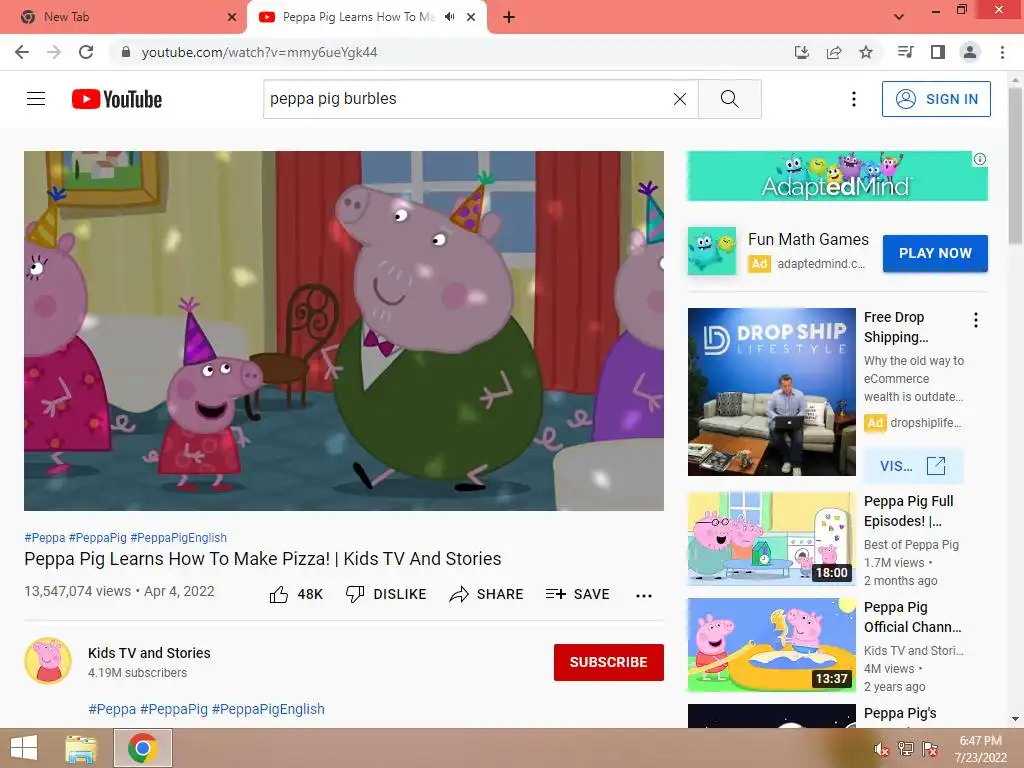The image size is (1024, 768).
Task: Open more actions ellipsis below video
Action: (644, 596)
